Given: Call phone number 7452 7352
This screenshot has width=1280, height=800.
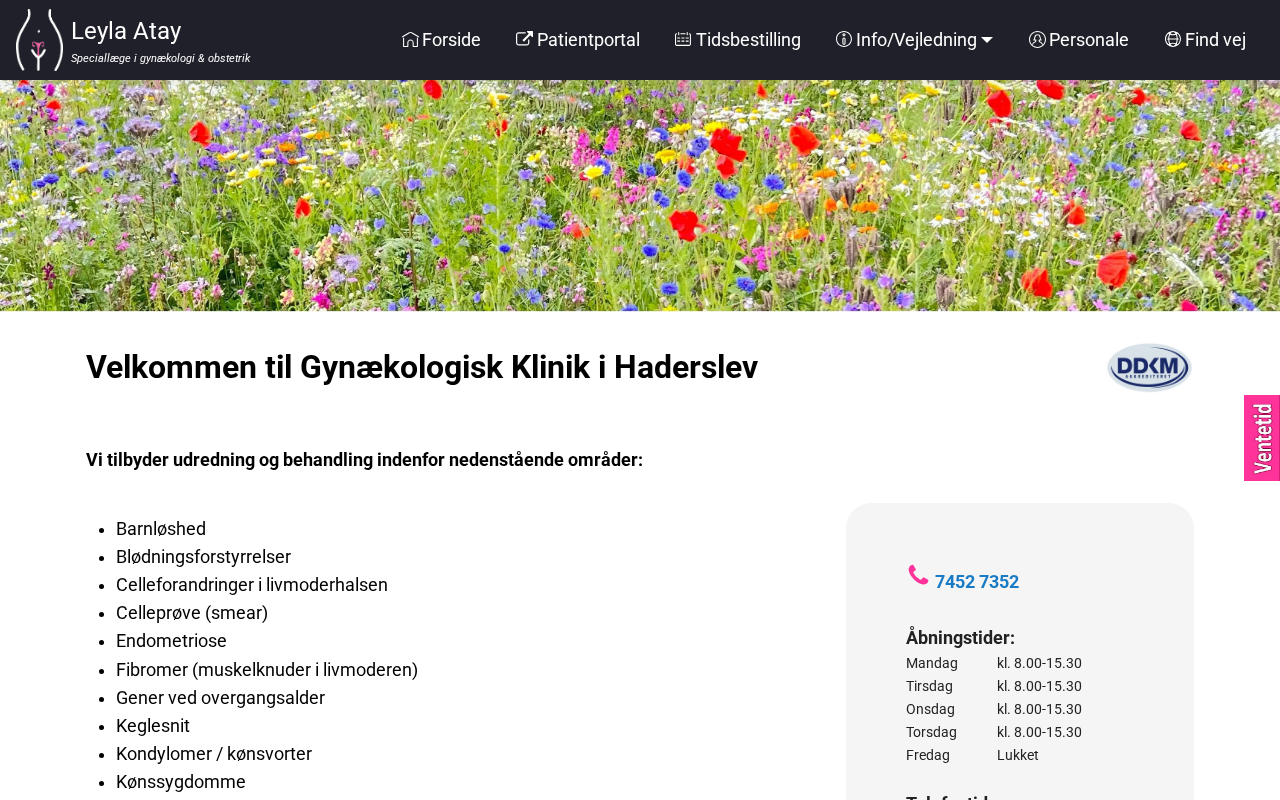Looking at the screenshot, I should point(976,582).
